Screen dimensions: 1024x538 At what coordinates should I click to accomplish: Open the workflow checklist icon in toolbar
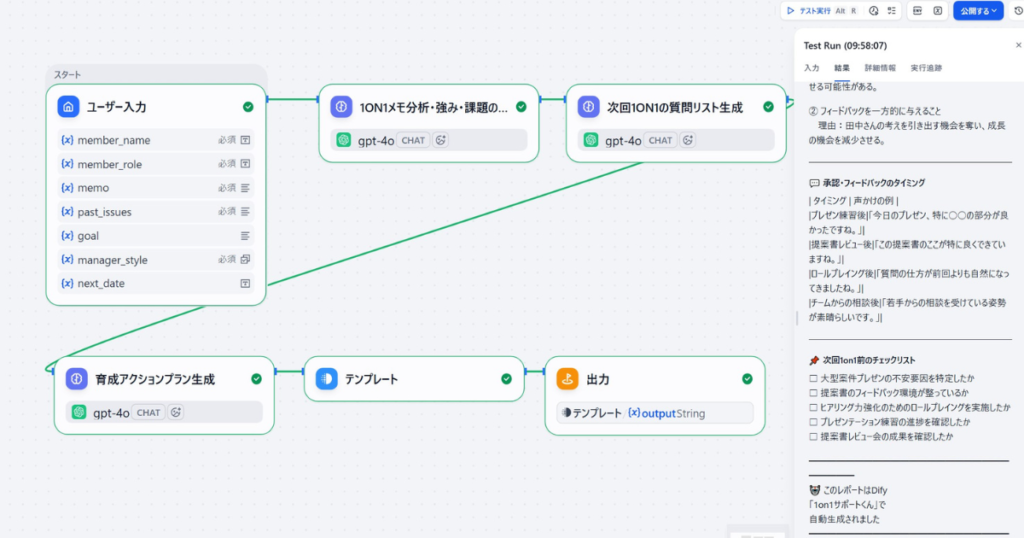891,10
